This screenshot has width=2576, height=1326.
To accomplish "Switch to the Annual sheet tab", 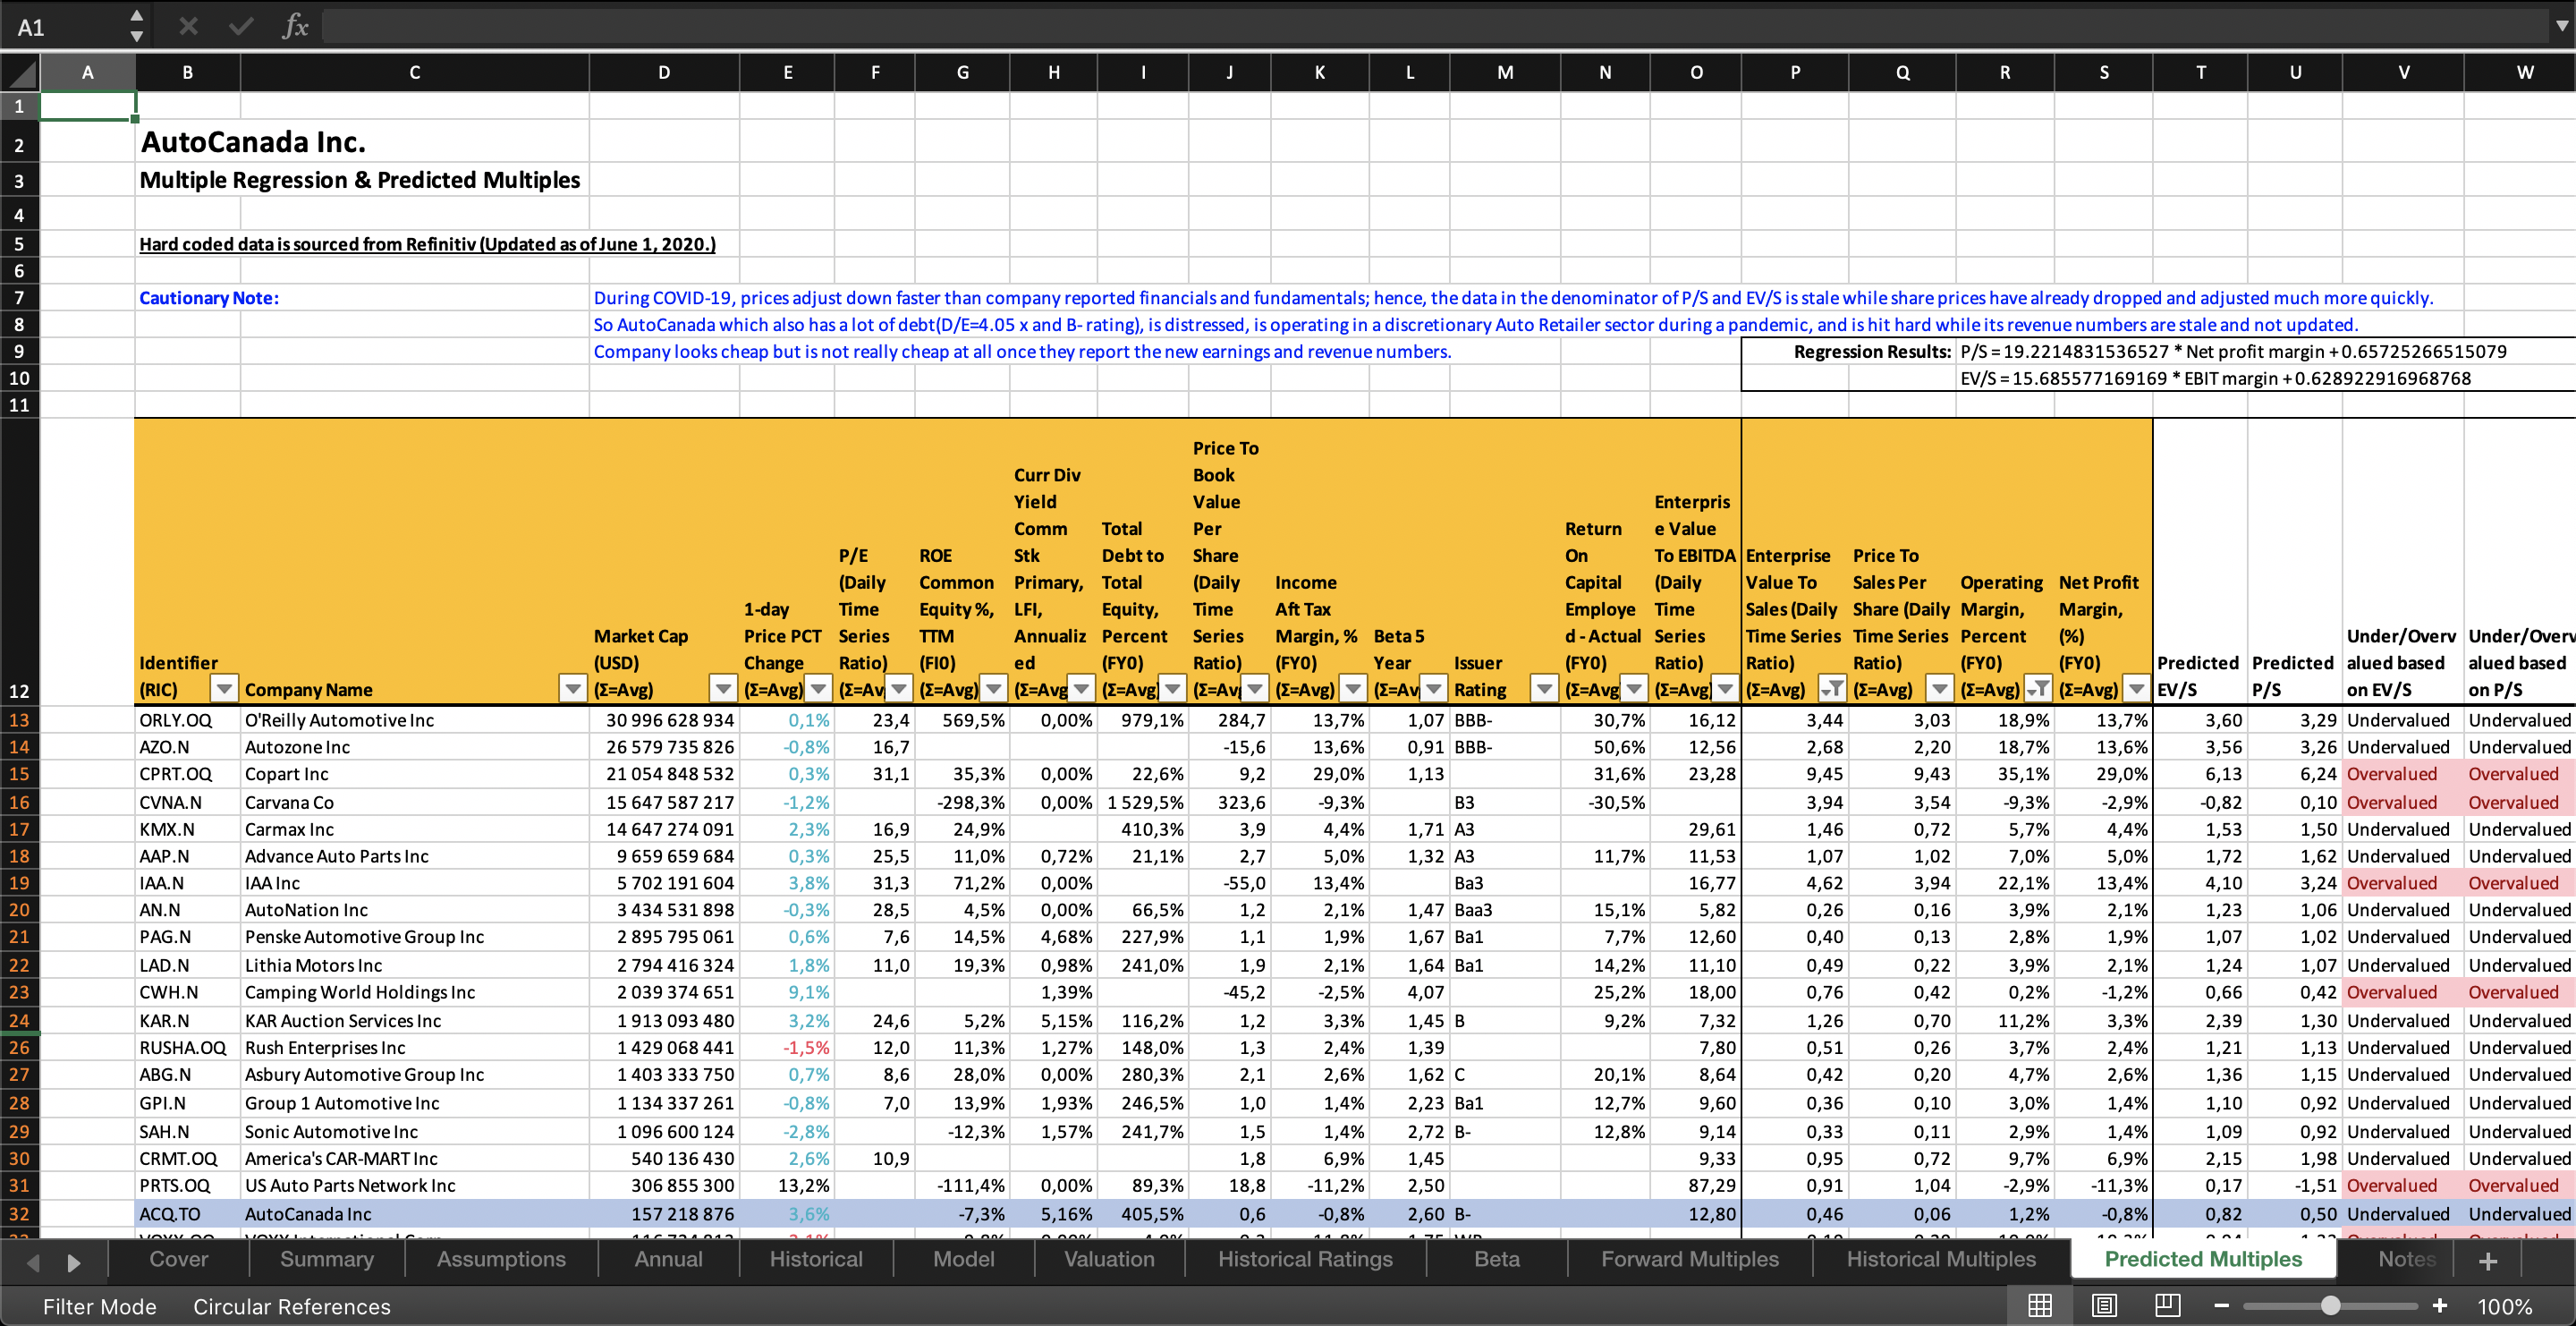I will (x=668, y=1259).
